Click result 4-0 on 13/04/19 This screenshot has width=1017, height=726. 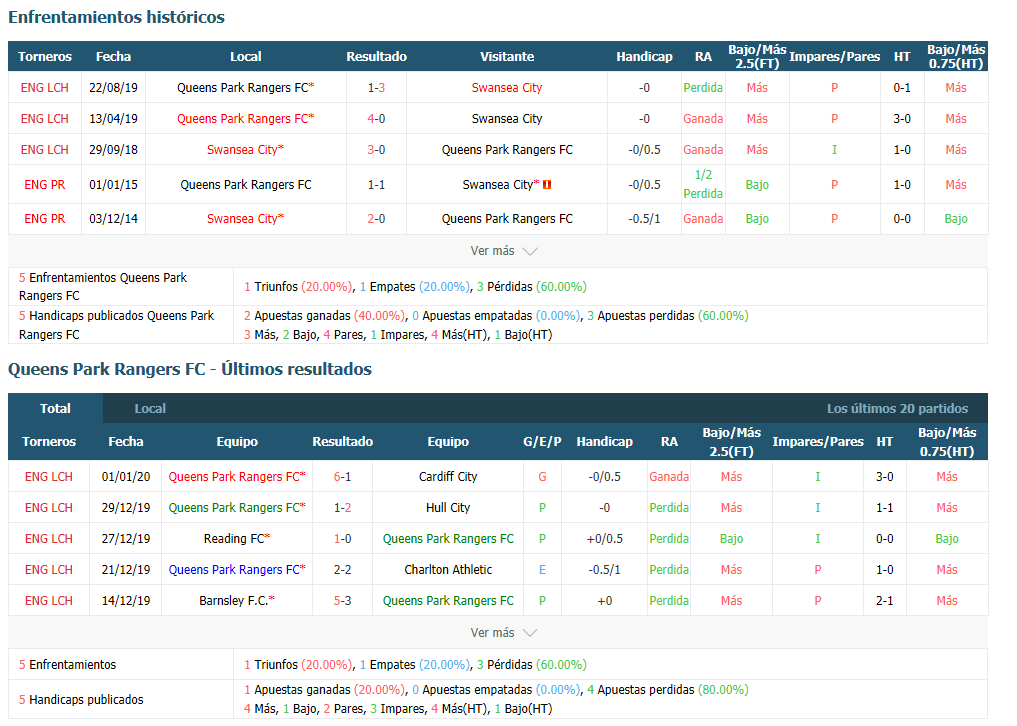point(376,119)
